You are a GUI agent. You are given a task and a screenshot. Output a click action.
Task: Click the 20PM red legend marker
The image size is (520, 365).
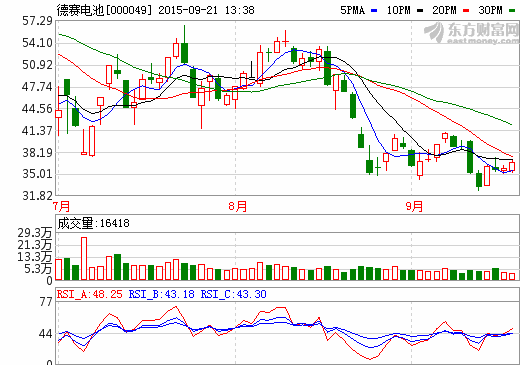[x=466, y=11]
